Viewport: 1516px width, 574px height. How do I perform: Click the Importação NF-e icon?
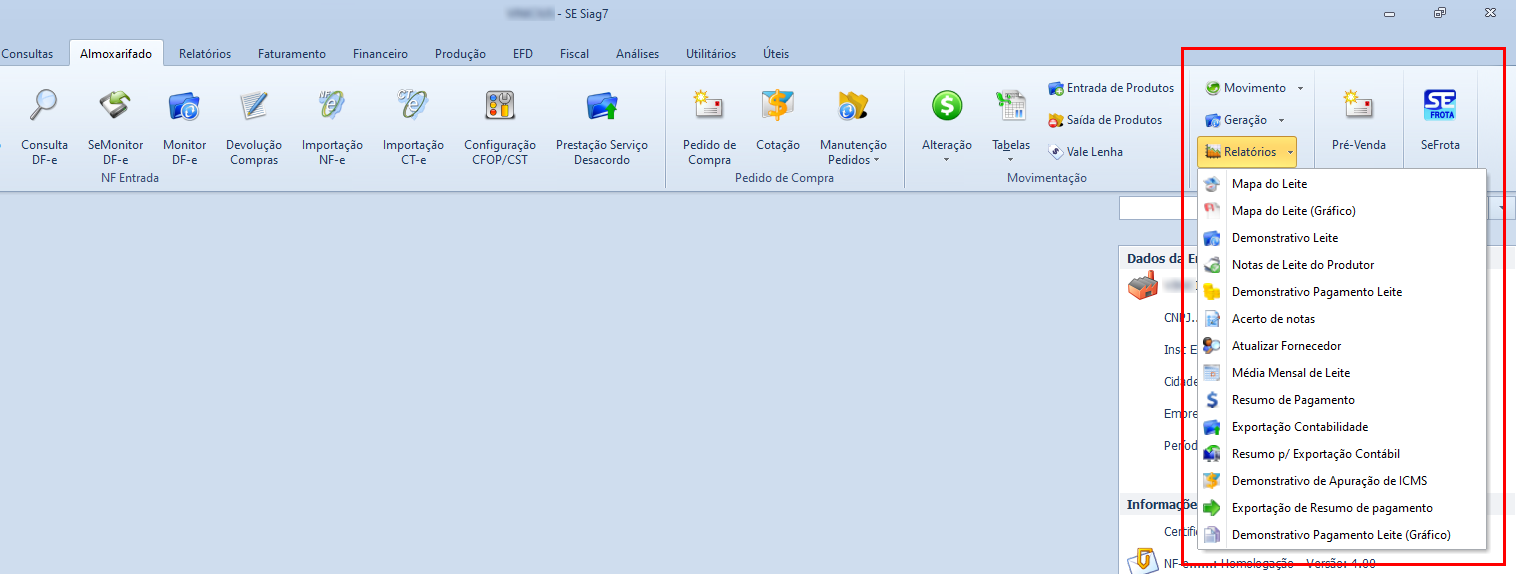332,105
